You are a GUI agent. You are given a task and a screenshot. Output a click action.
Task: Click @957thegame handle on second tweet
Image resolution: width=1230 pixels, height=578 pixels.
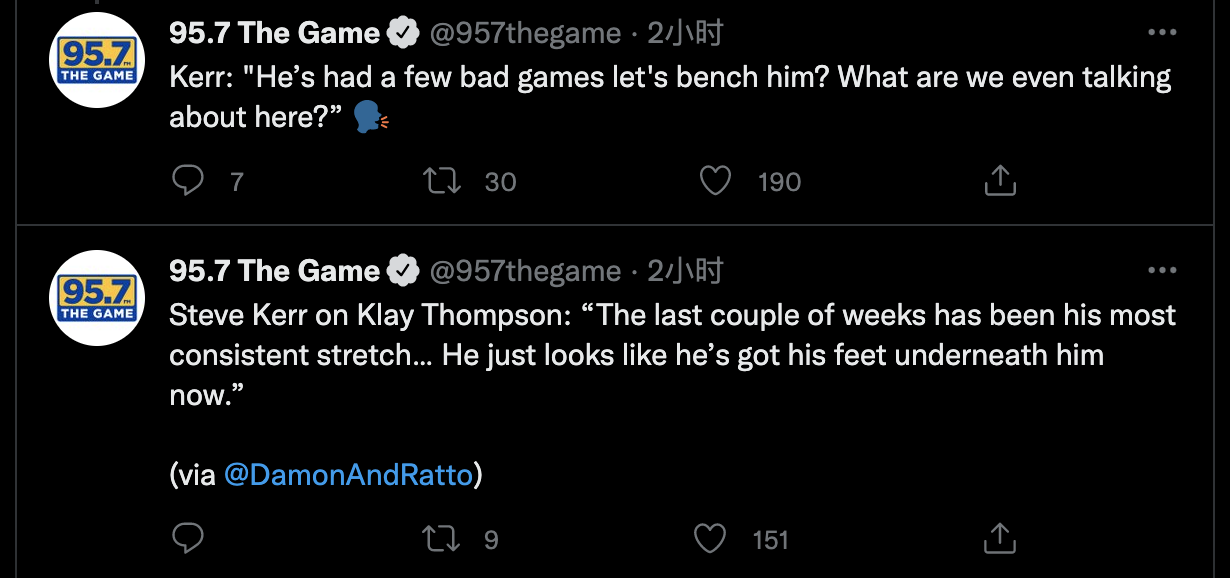coord(525,271)
